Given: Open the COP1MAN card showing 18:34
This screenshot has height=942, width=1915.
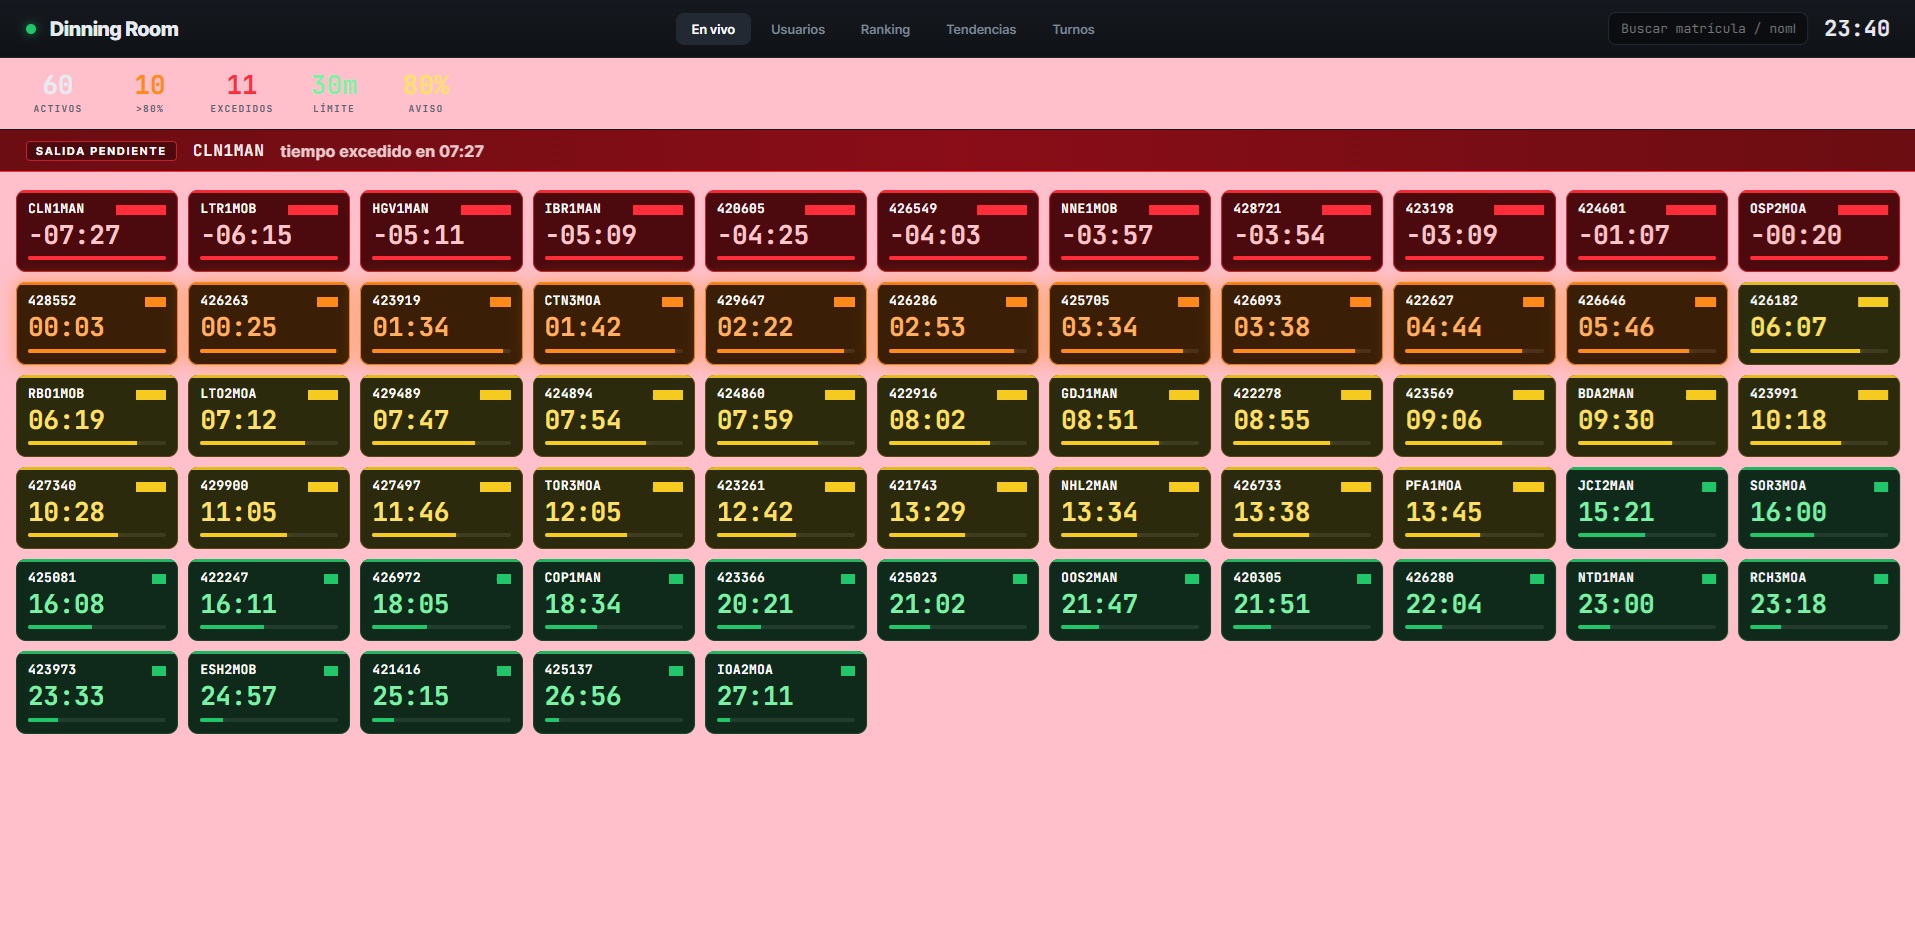Looking at the screenshot, I should (x=614, y=600).
